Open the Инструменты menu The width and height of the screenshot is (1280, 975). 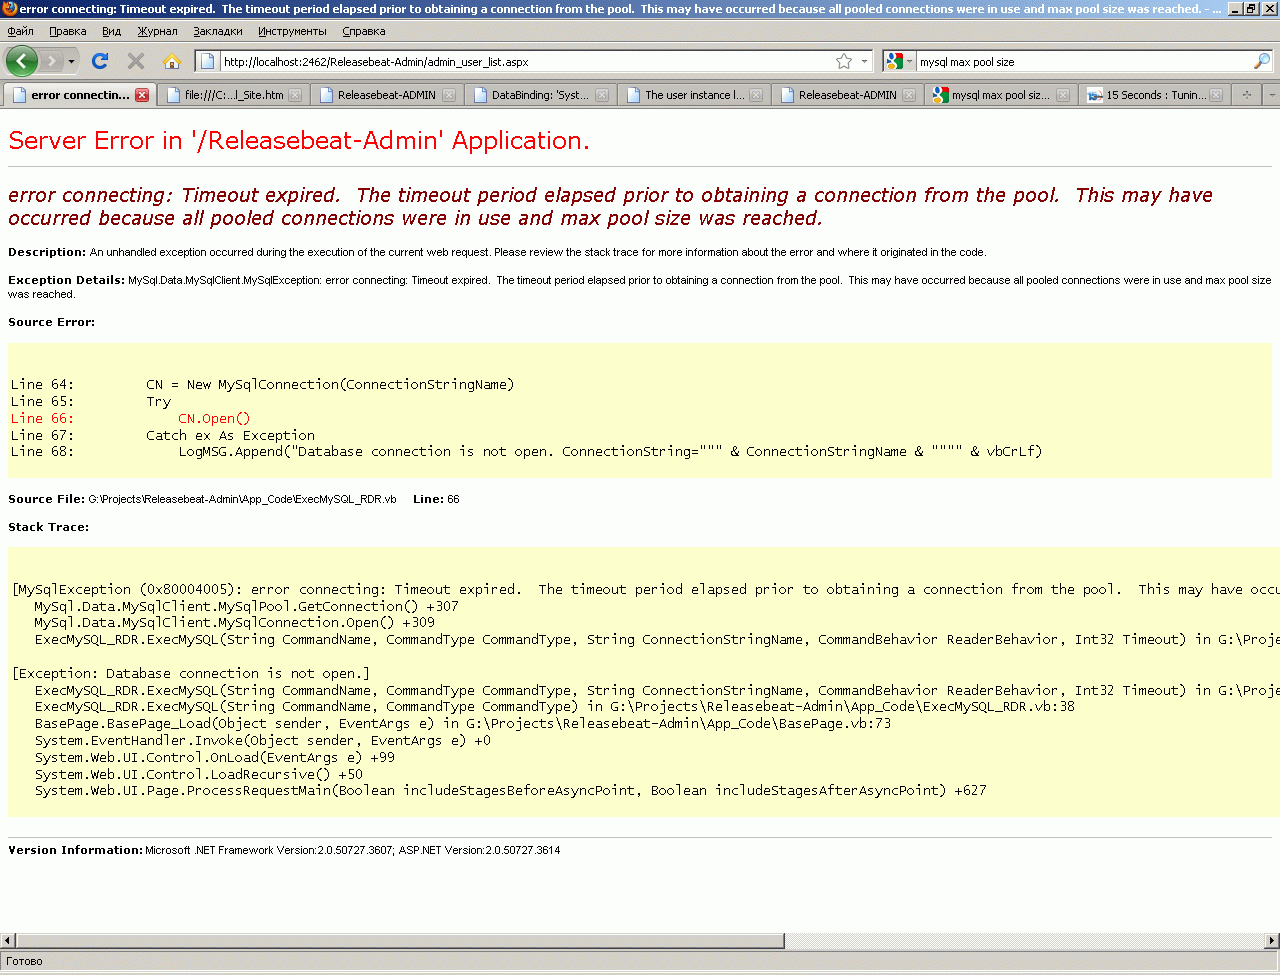[292, 31]
